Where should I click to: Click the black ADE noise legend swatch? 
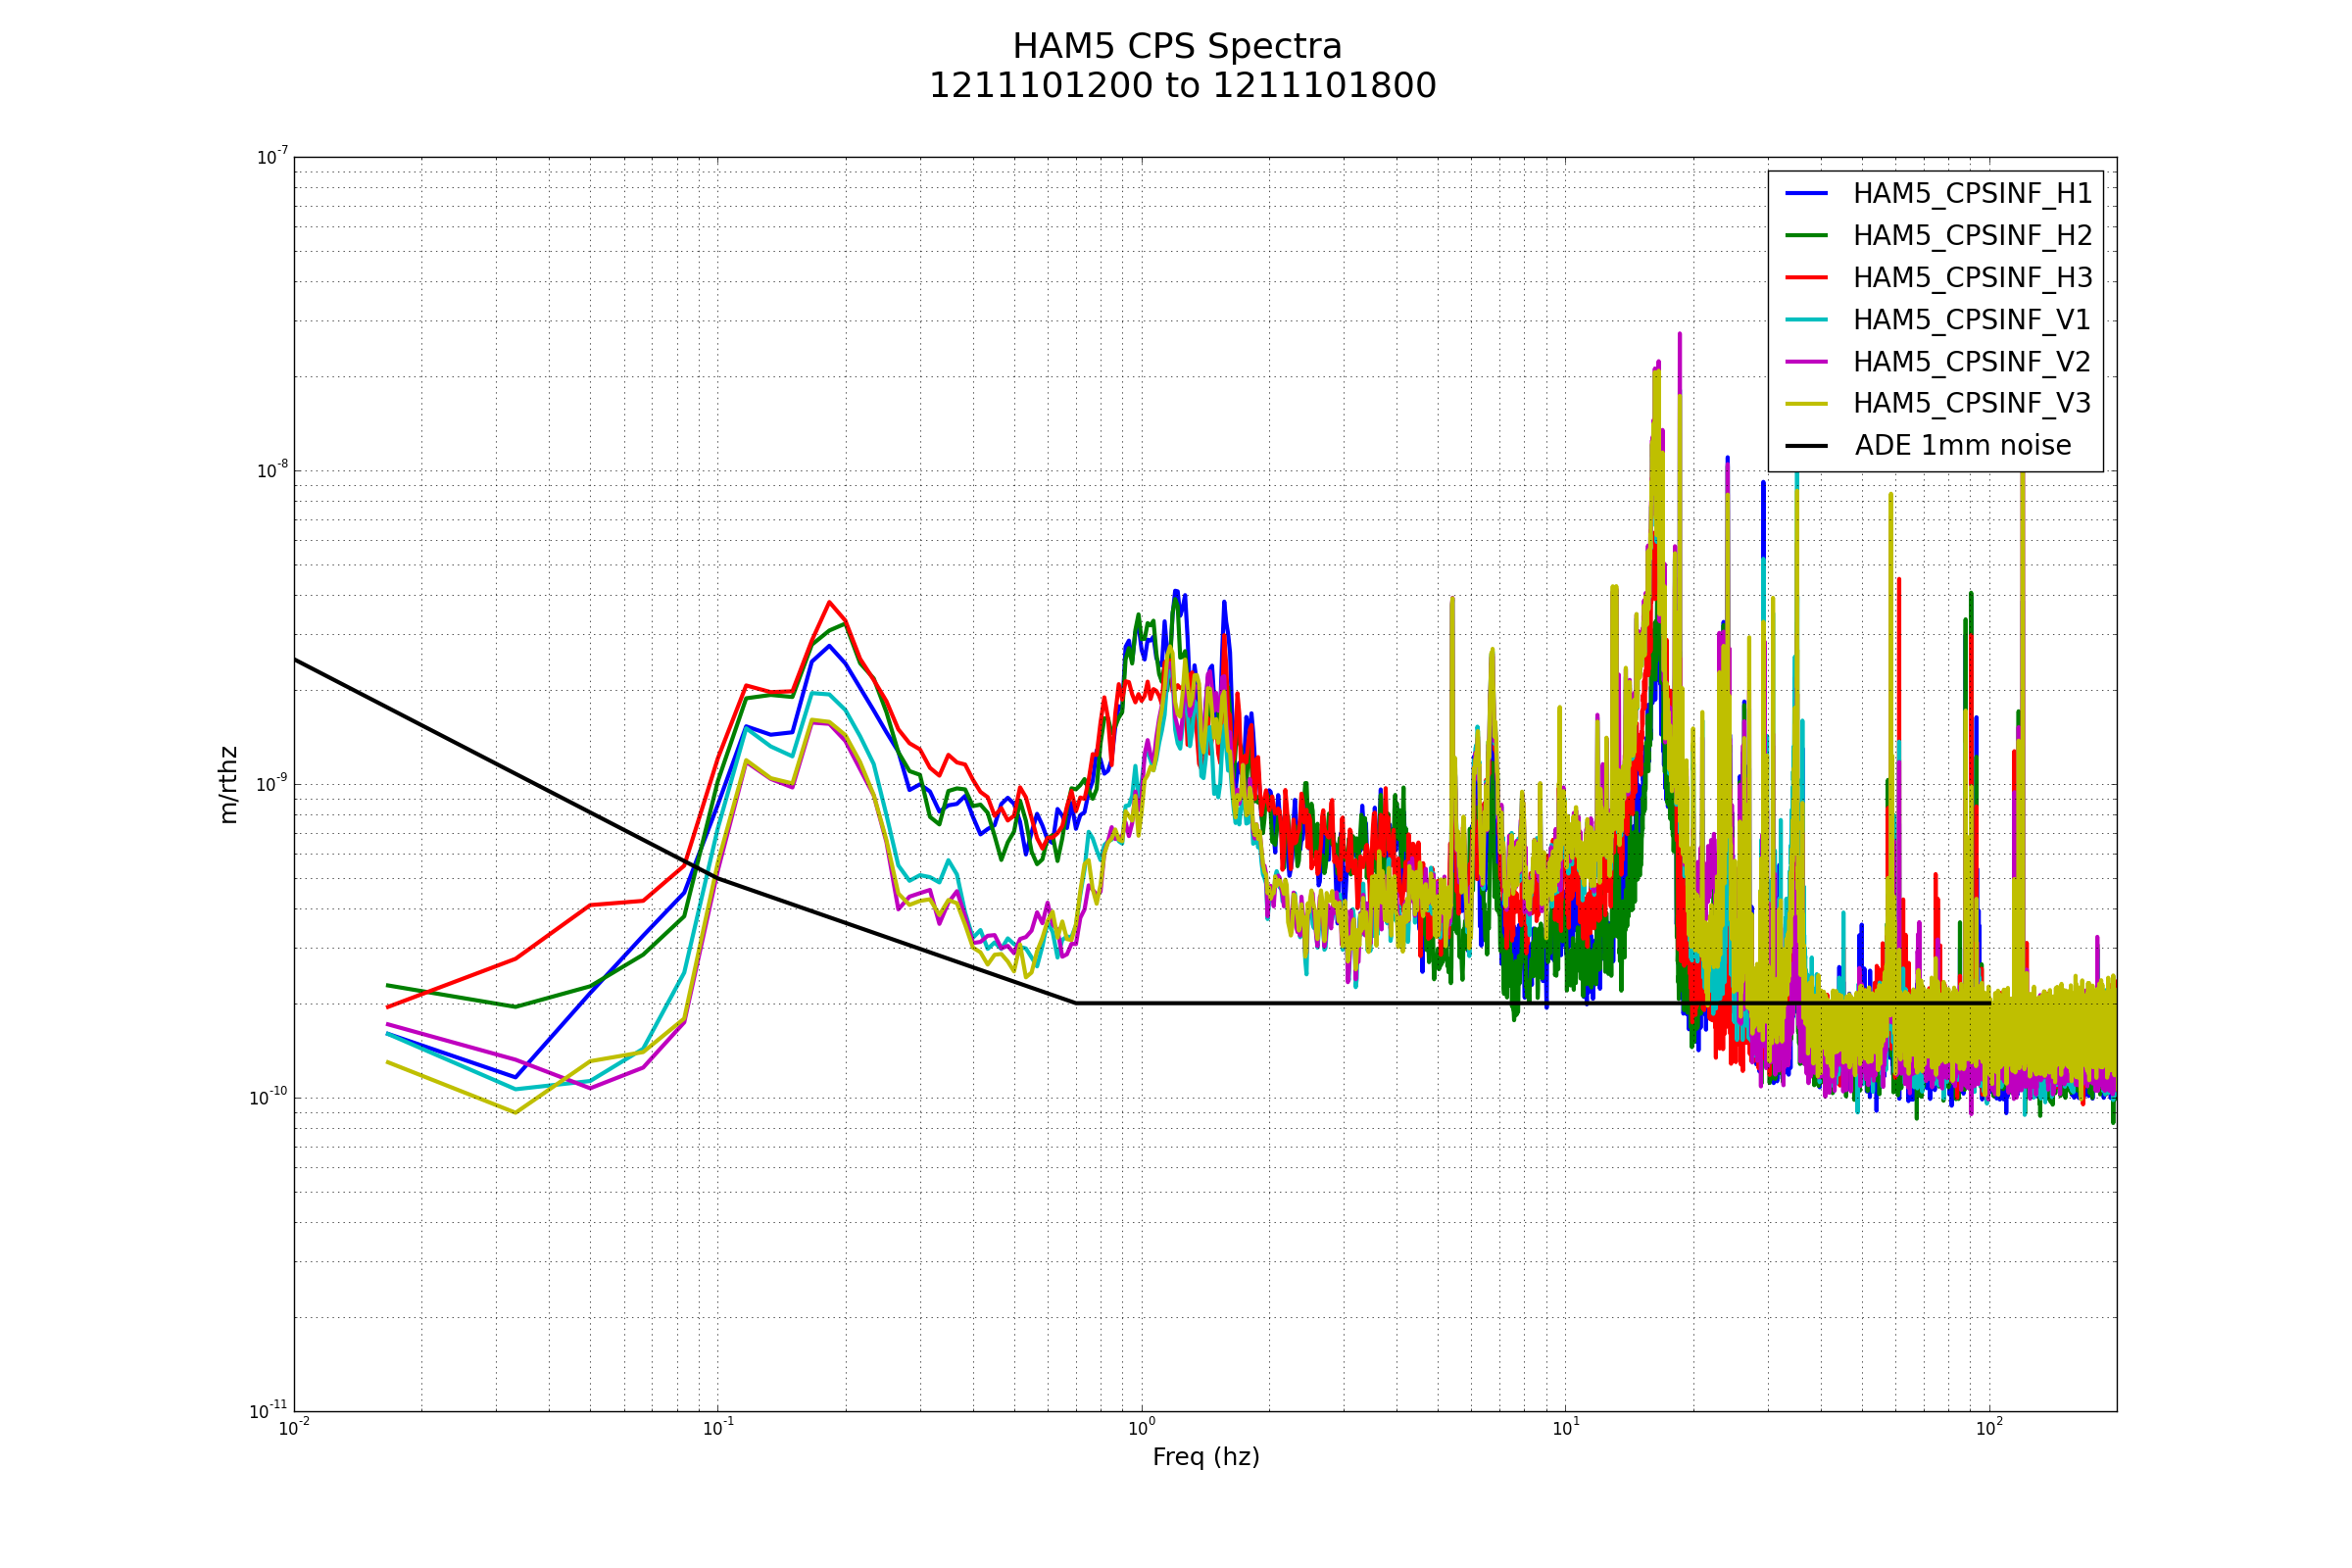pos(1806,446)
